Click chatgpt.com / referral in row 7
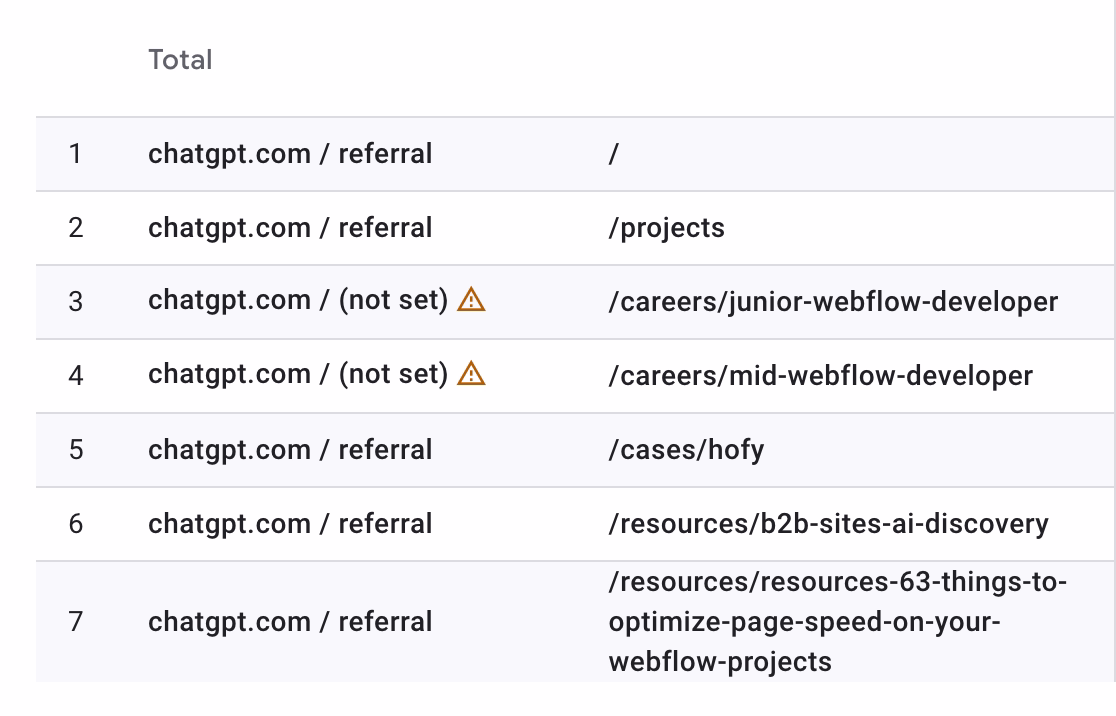Viewport: 1116px width, 716px height. (x=290, y=622)
